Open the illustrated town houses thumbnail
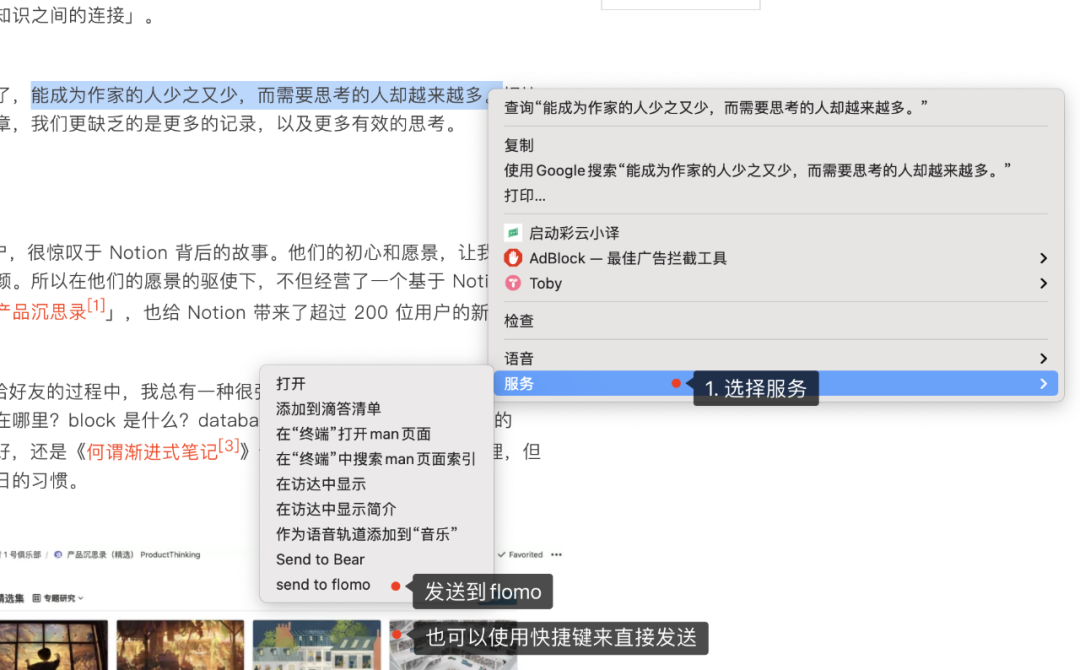The width and height of the screenshot is (1080, 670). (x=316, y=645)
